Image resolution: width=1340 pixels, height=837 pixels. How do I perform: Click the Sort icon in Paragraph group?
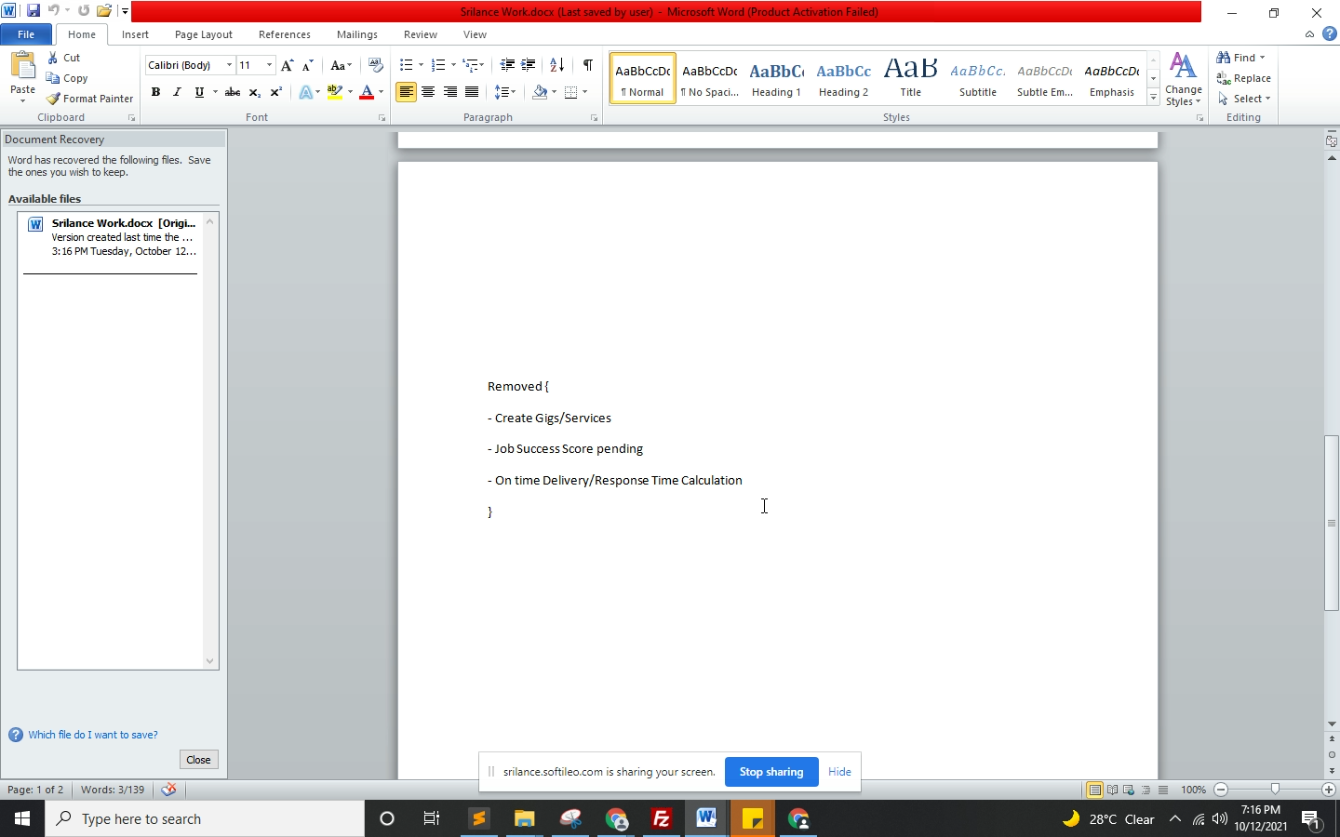pyautogui.click(x=557, y=65)
